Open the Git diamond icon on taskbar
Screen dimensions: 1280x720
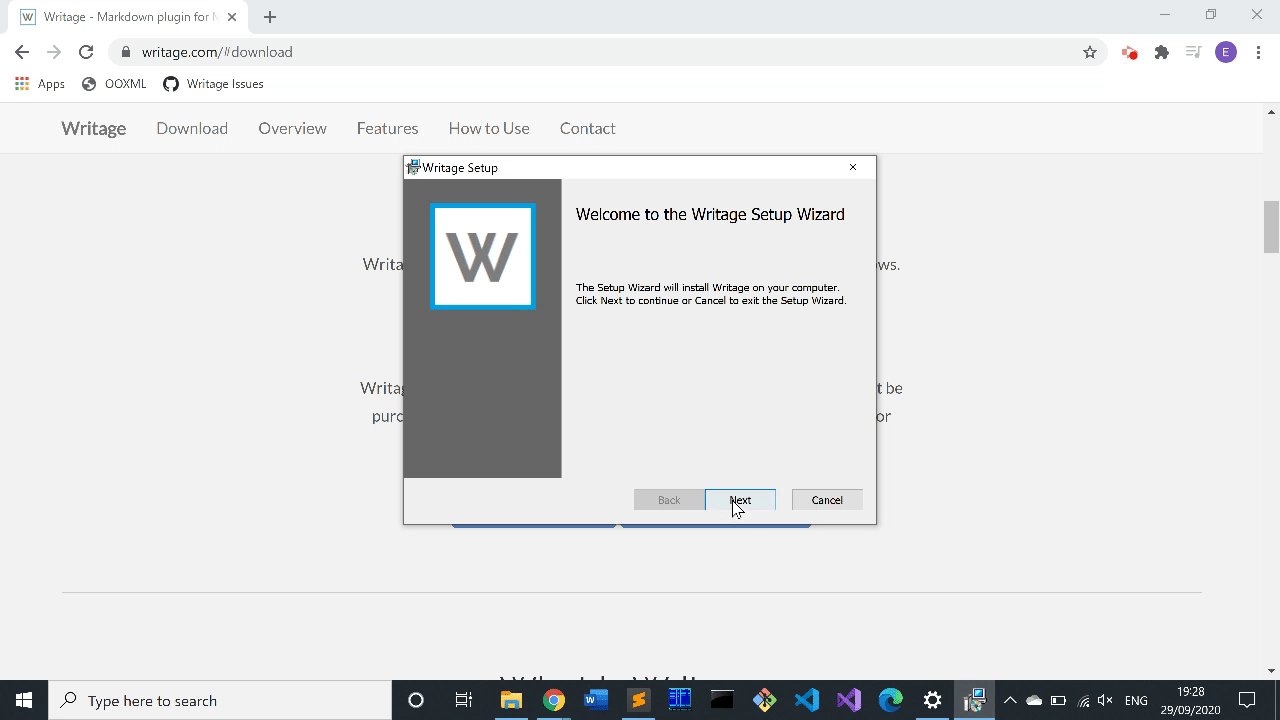click(764, 700)
